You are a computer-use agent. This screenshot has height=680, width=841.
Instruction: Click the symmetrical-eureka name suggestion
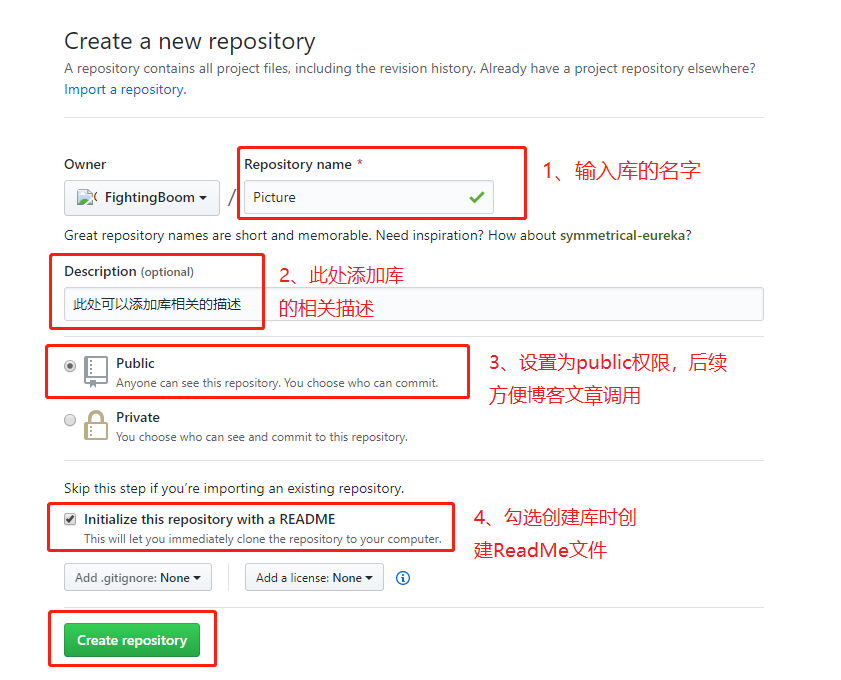point(622,235)
